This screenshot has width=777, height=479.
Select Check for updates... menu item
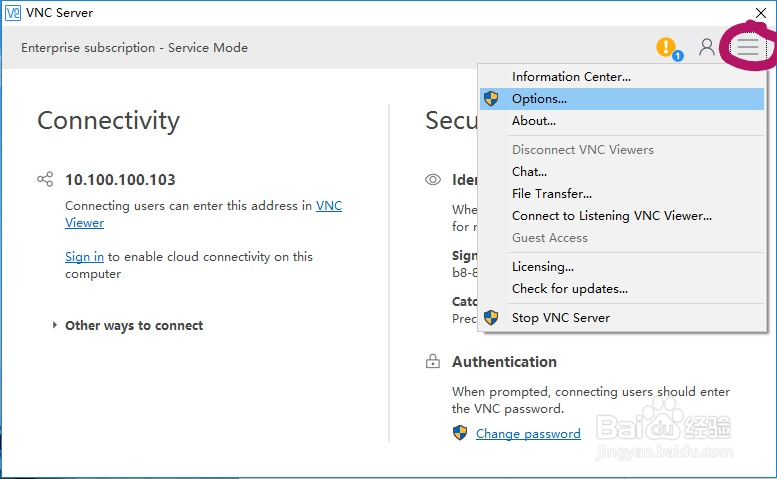(569, 289)
